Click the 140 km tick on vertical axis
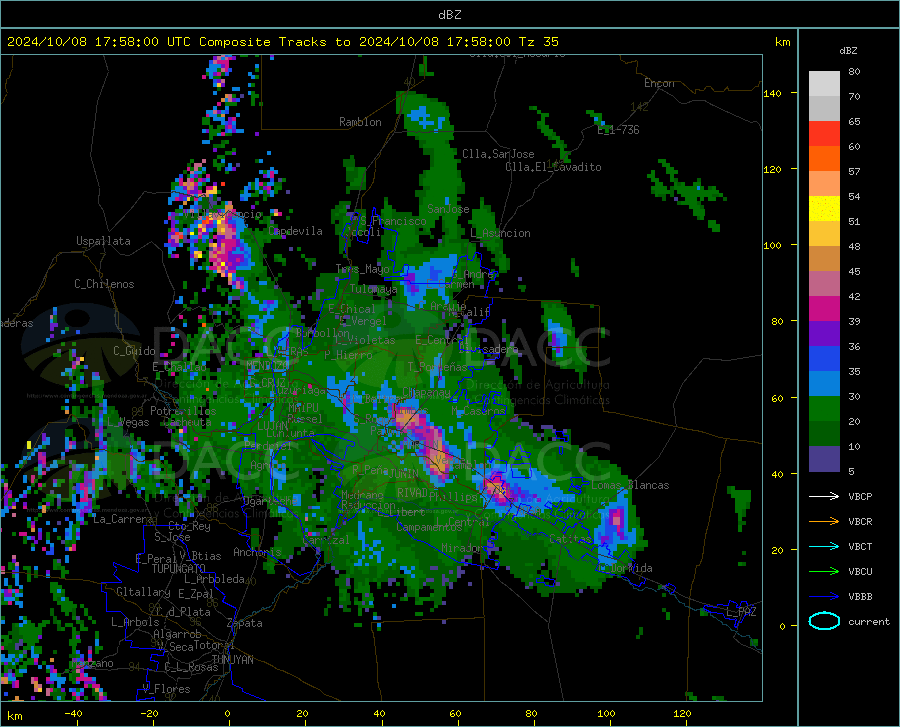 (772, 93)
